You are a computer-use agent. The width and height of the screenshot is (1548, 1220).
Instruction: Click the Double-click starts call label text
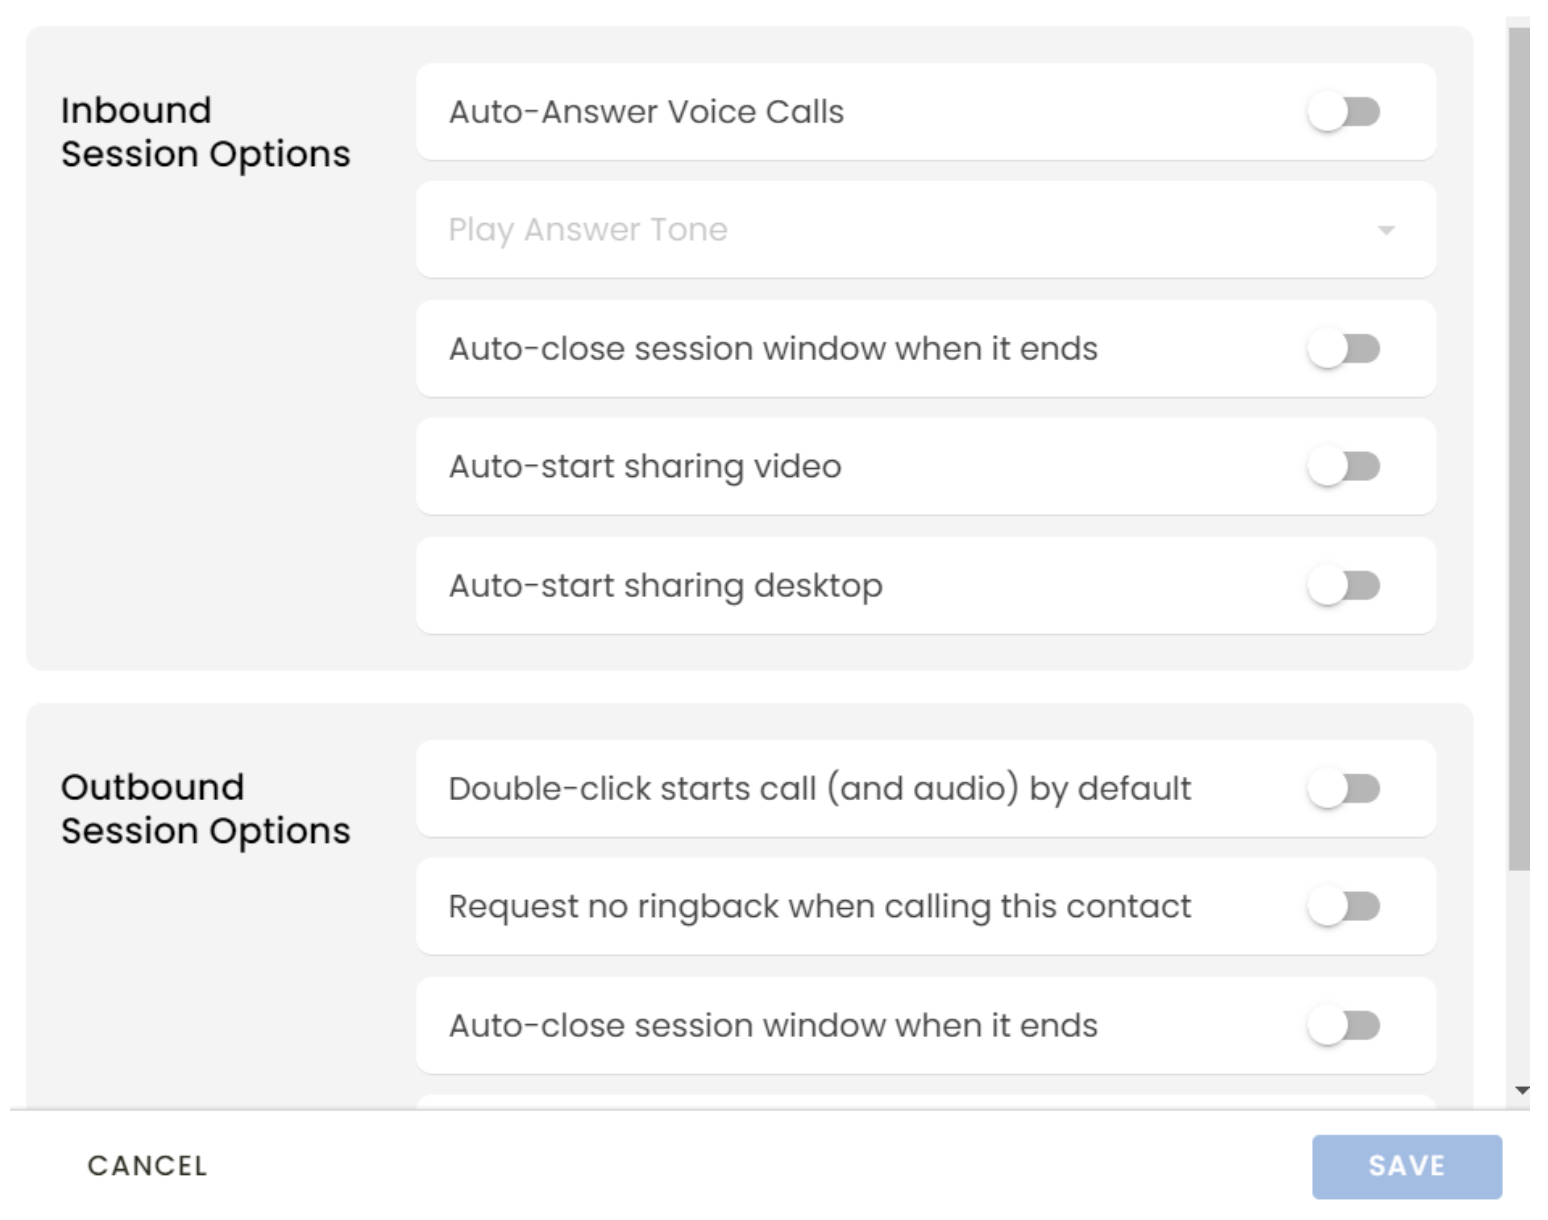point(819,789)
